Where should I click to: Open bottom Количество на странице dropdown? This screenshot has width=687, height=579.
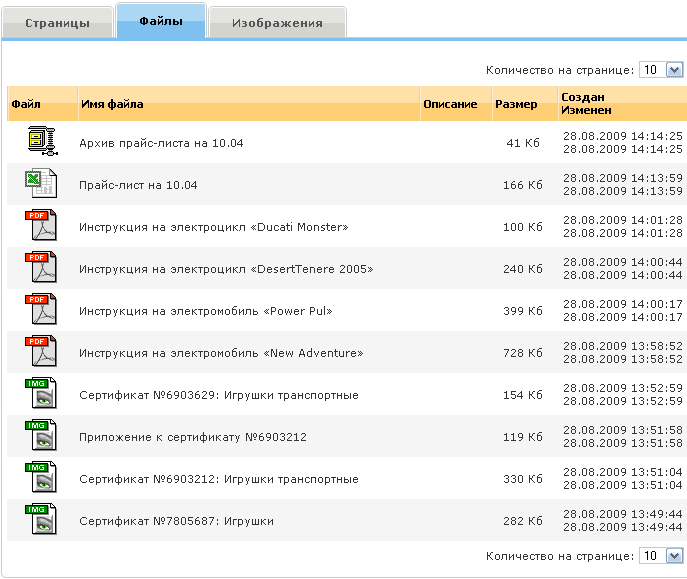pos(661,555)
